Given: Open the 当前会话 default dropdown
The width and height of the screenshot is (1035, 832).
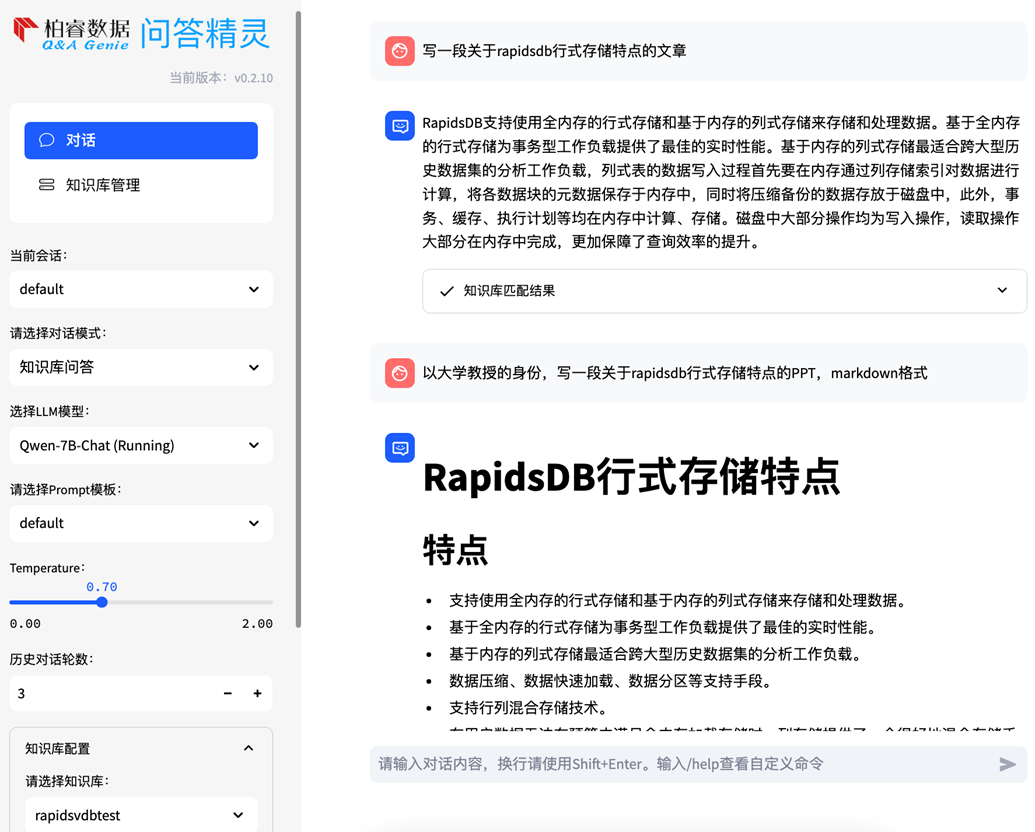Looking at the screenshot, I should 141,289.
